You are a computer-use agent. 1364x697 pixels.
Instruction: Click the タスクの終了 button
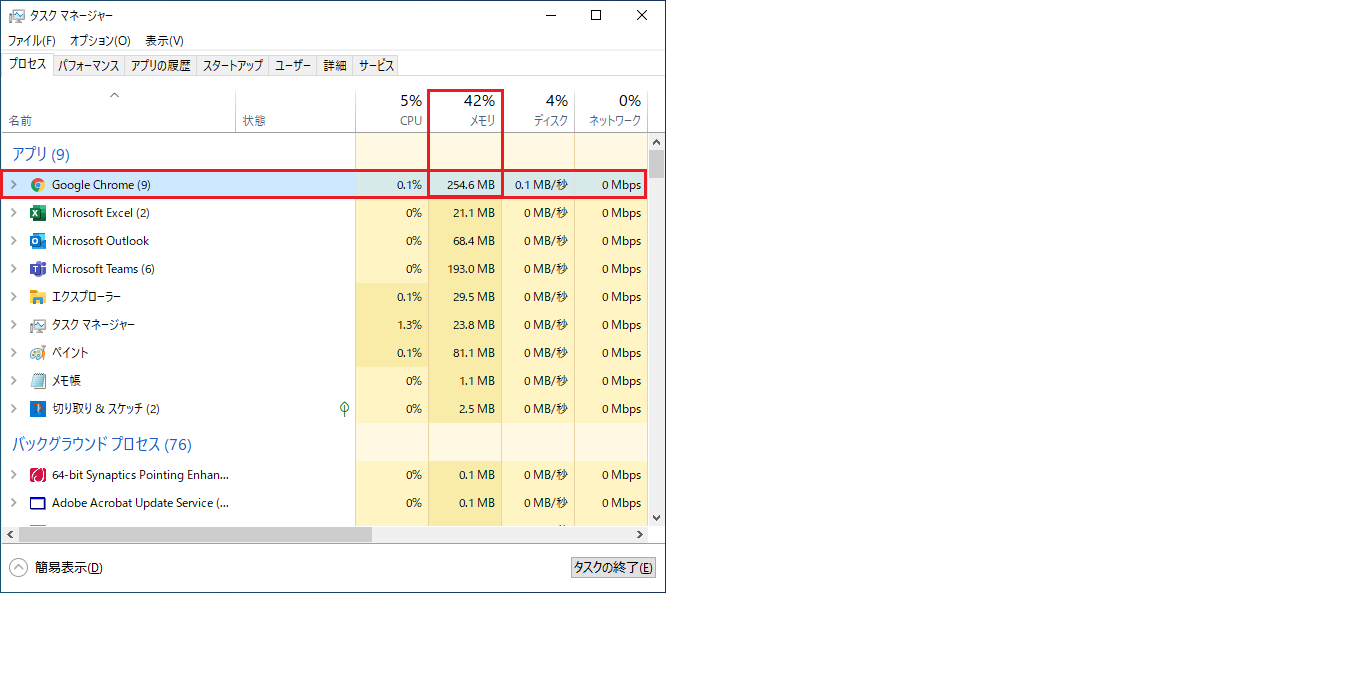pos(613,568)
